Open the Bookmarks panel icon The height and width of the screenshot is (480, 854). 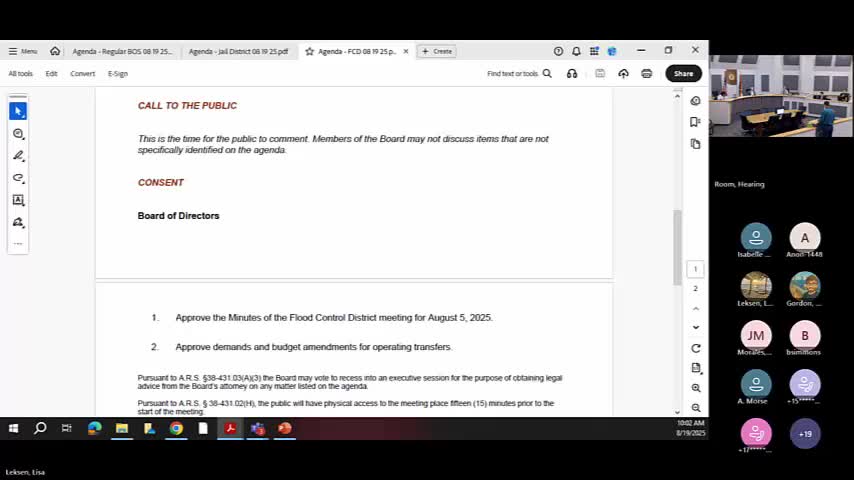click(x=696, y=122)
